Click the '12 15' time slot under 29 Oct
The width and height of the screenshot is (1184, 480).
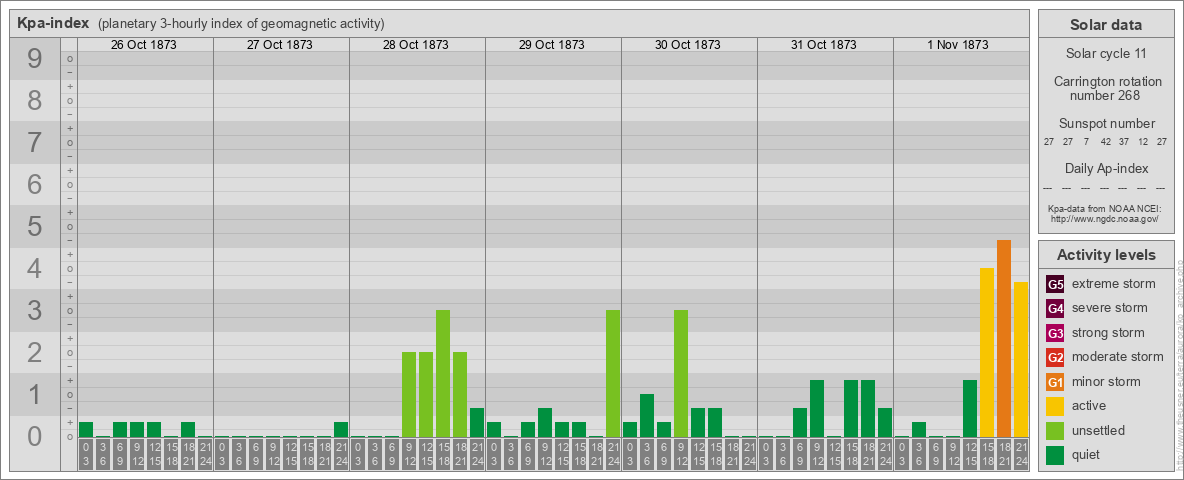click(562, 454)
